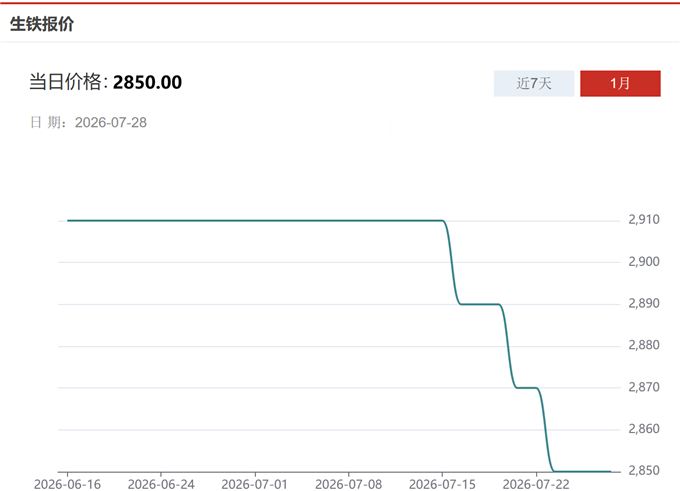This screenshot has width=680, height=491.
Task: Click the 2,880 y-axis label
Action: click(x=644, y=345)
